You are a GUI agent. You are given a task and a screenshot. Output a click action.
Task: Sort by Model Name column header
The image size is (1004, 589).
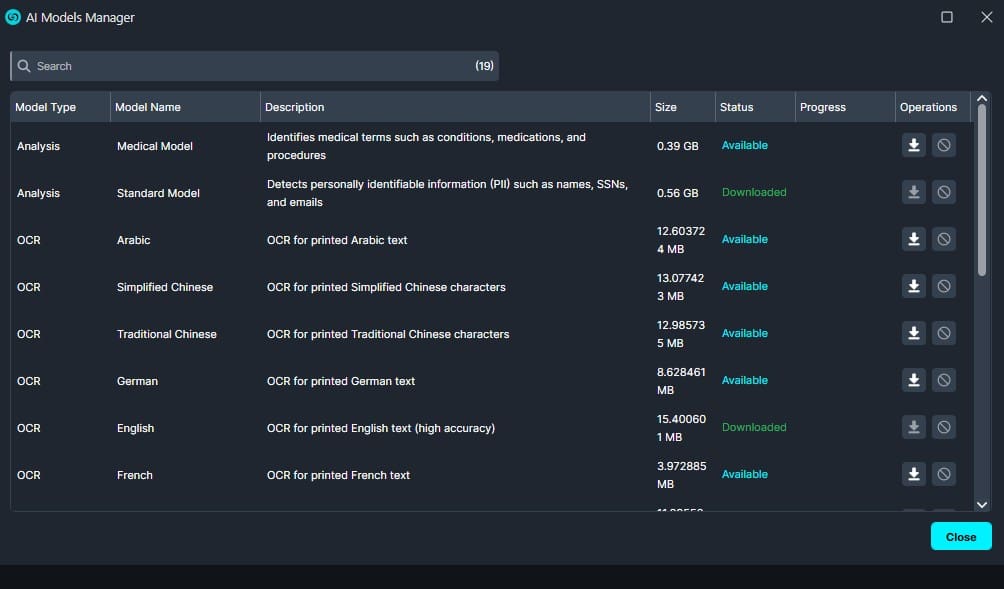click(x=148, y=107)
